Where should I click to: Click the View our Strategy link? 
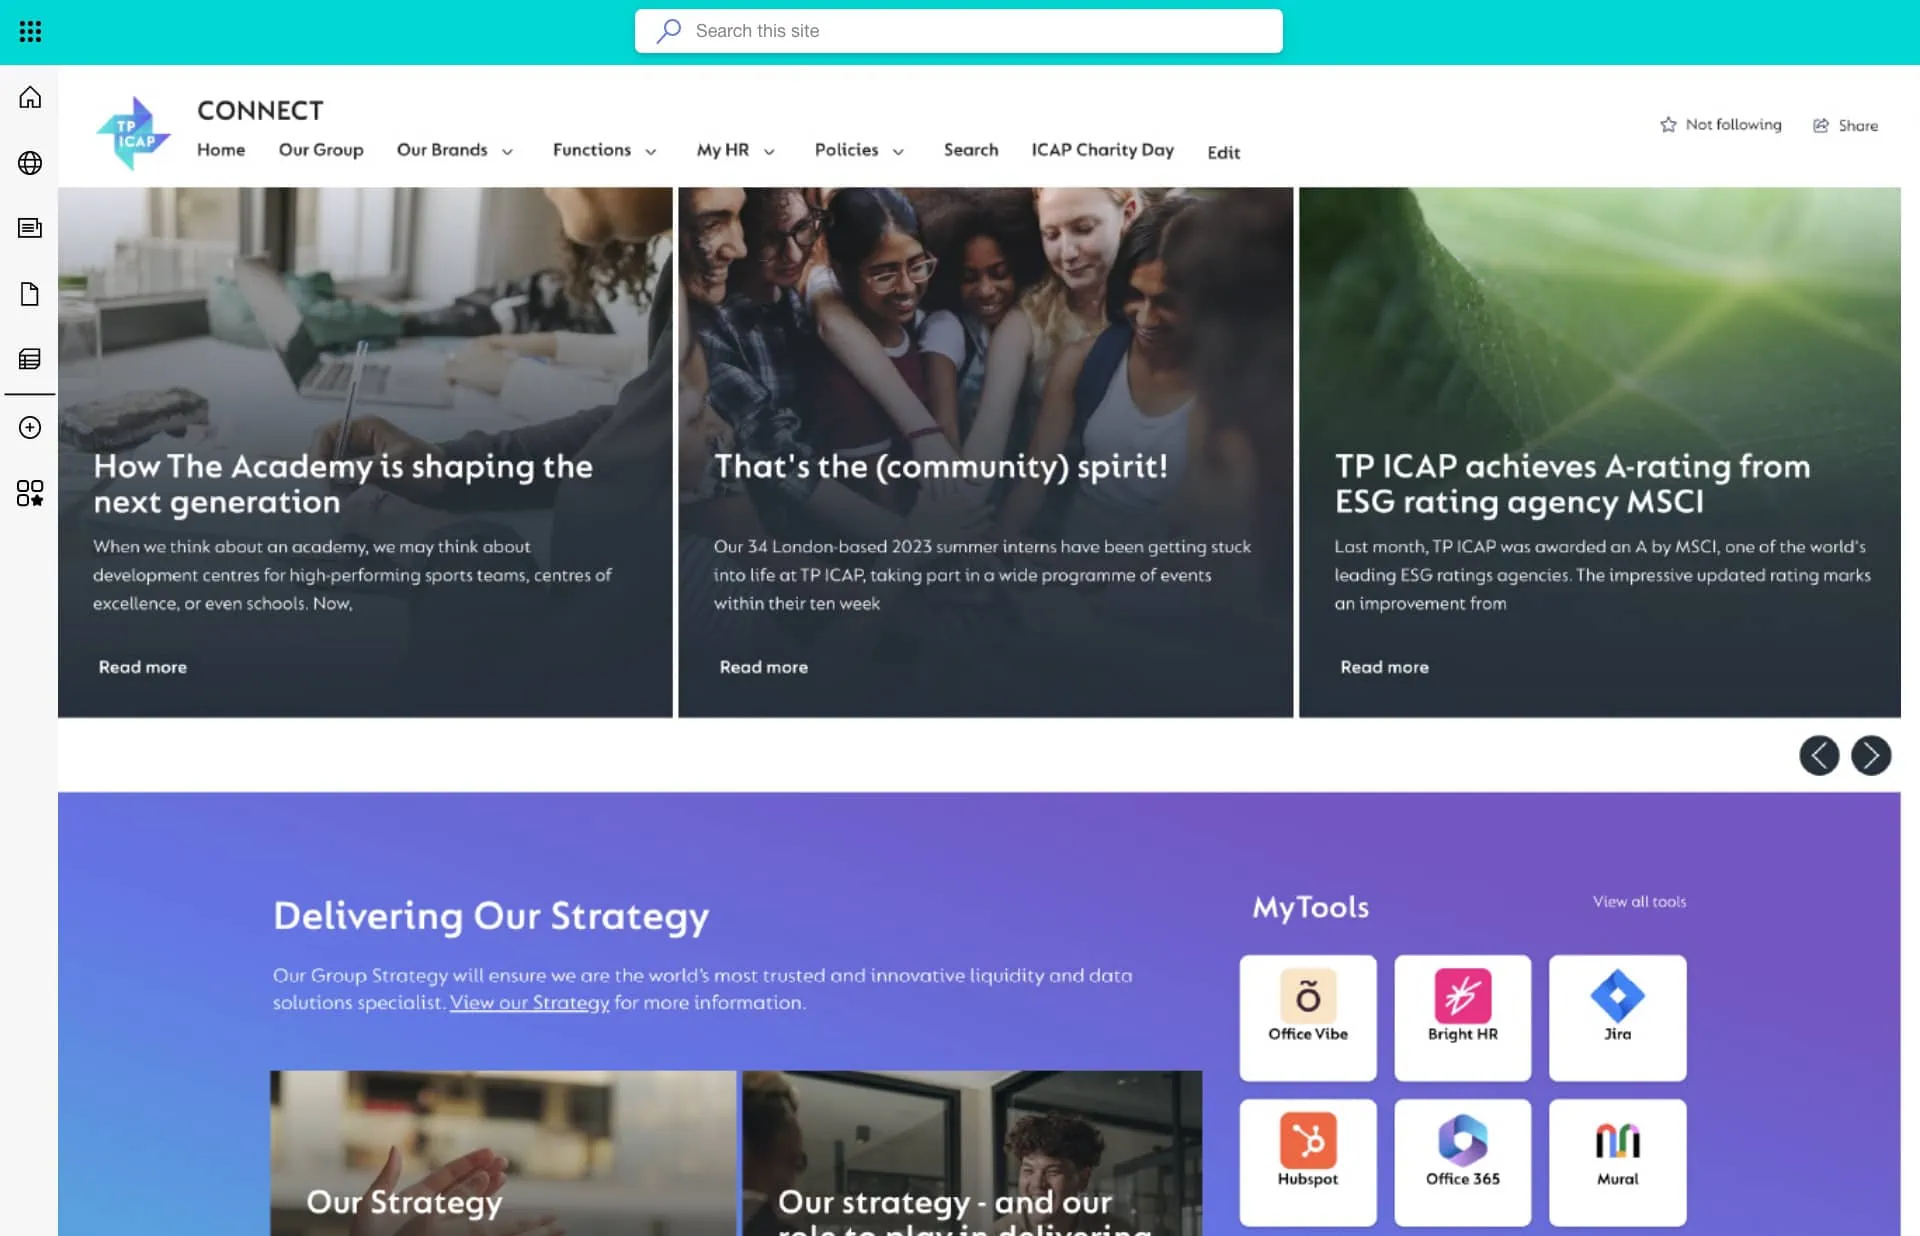point(529,1002)
